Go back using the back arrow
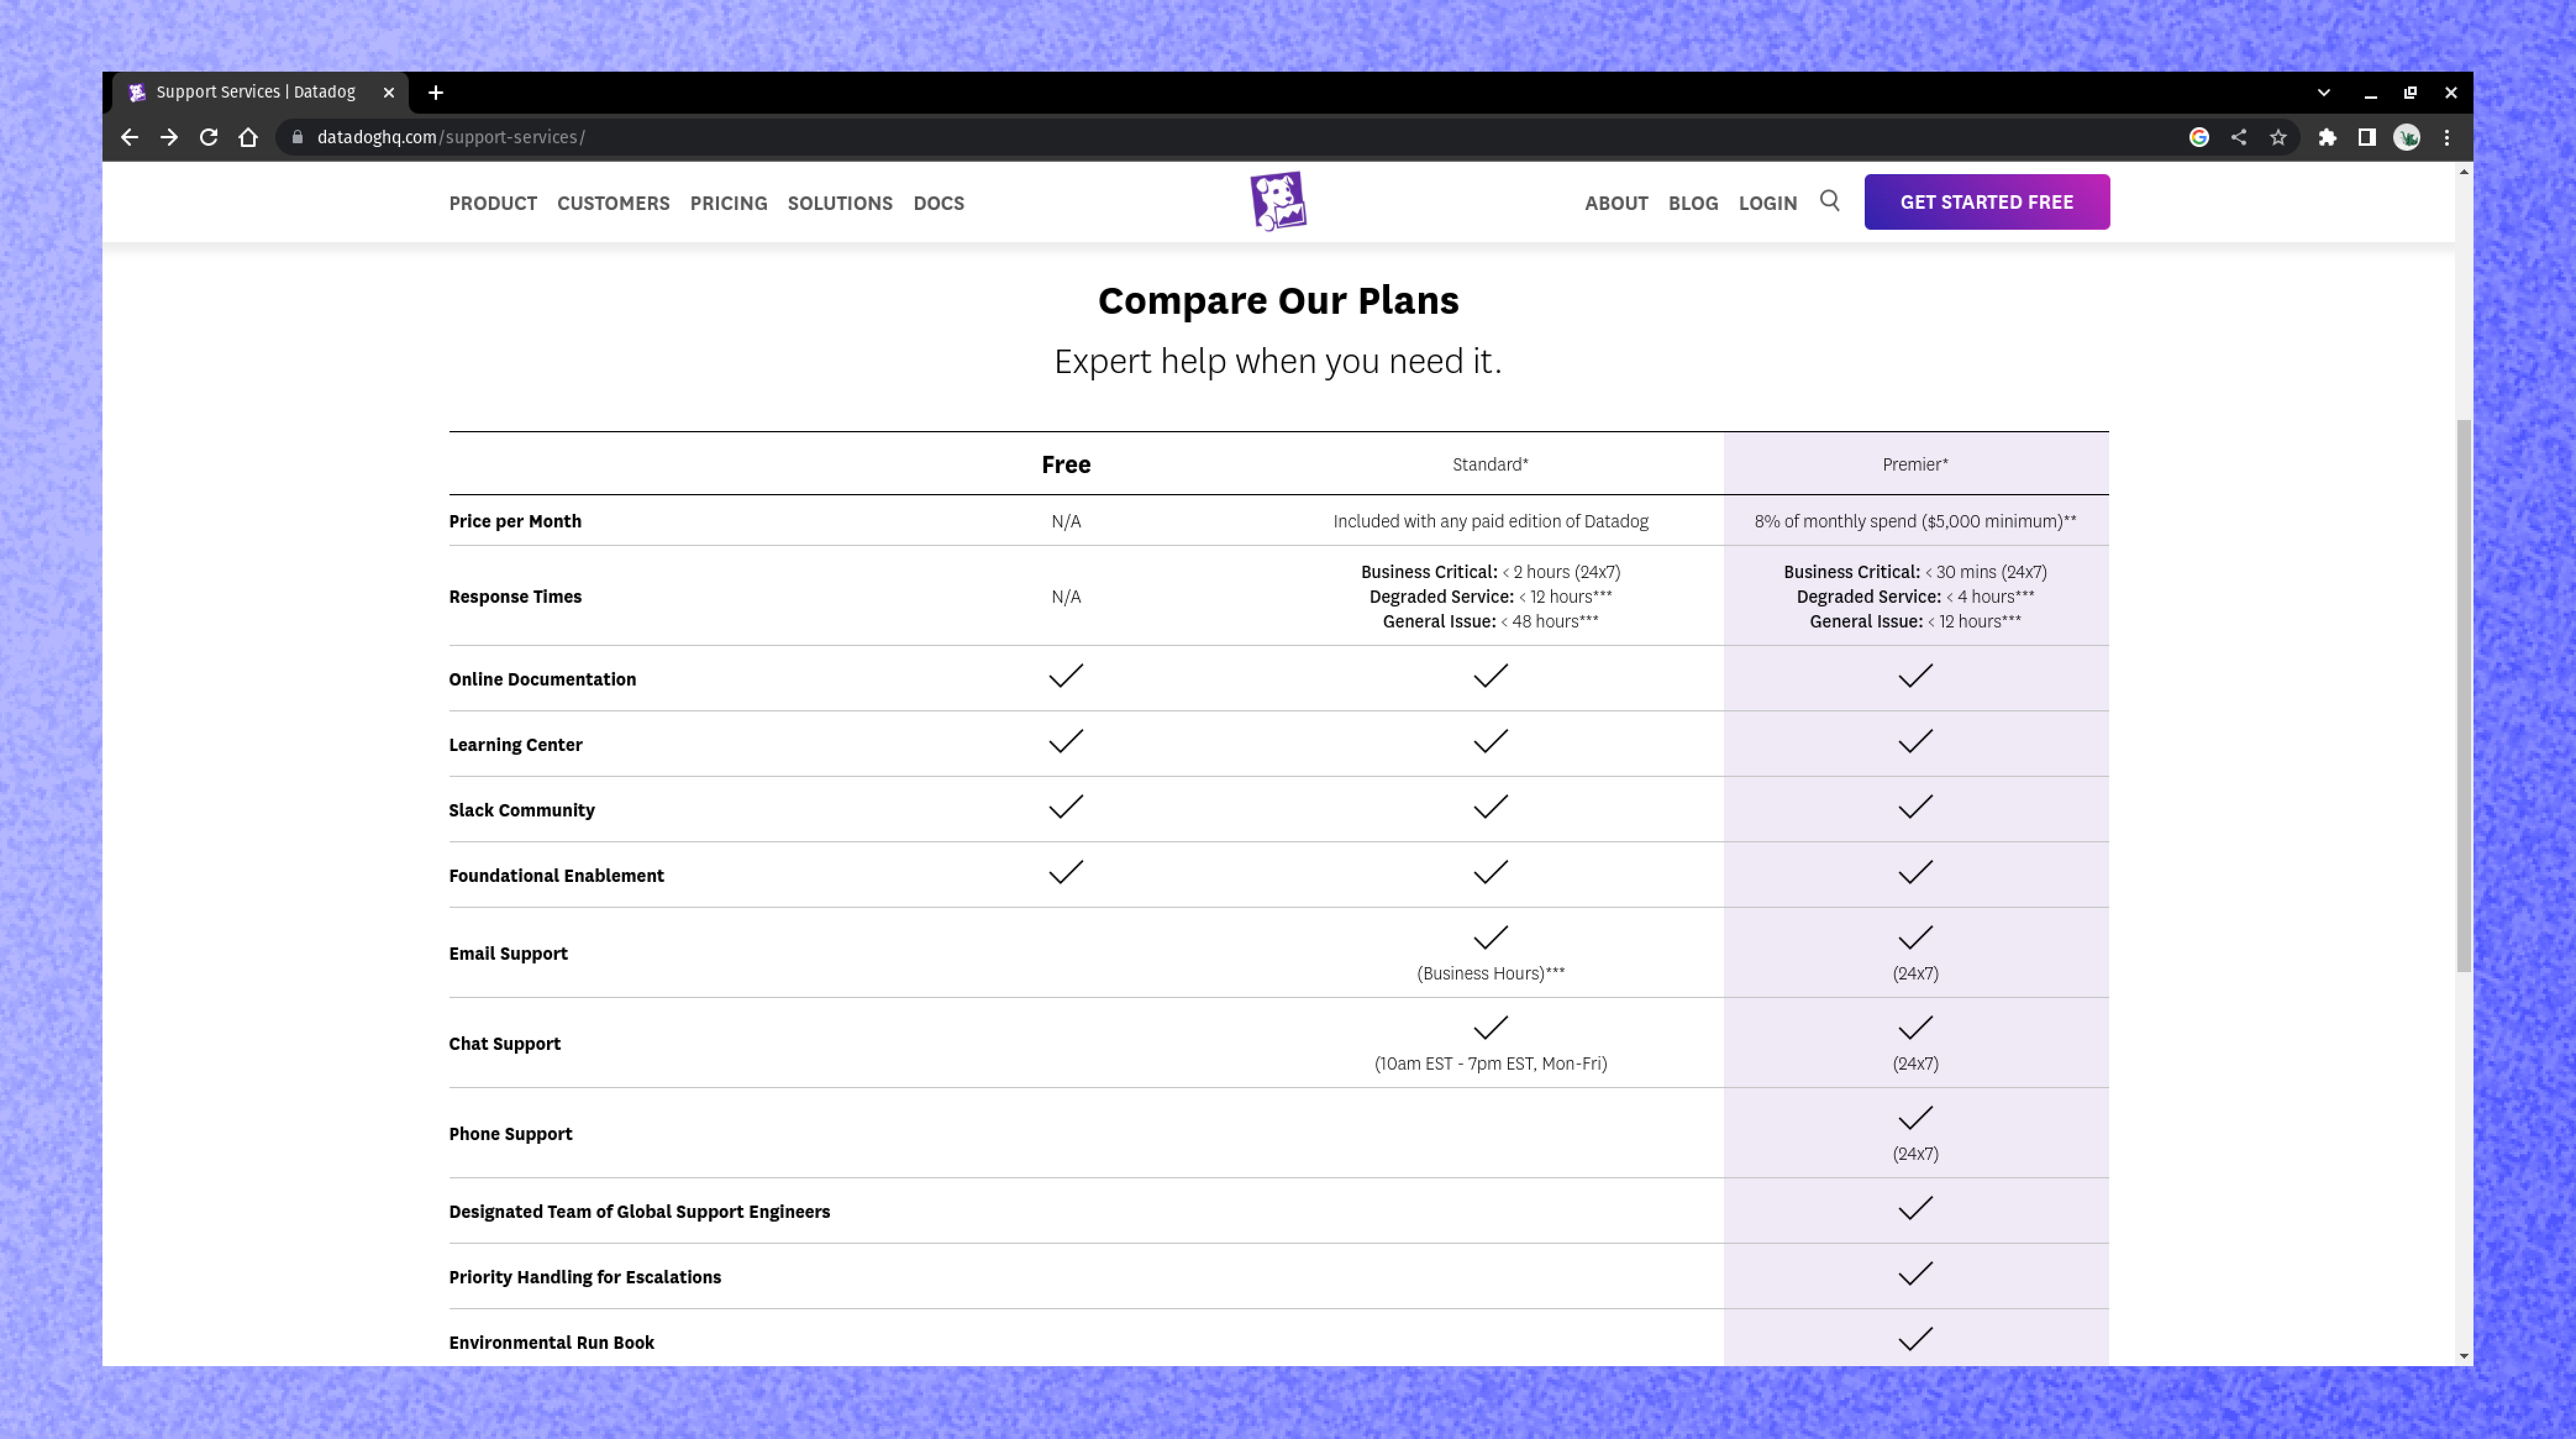This screenshot has height=1439, width=2576. pos(129,137)
